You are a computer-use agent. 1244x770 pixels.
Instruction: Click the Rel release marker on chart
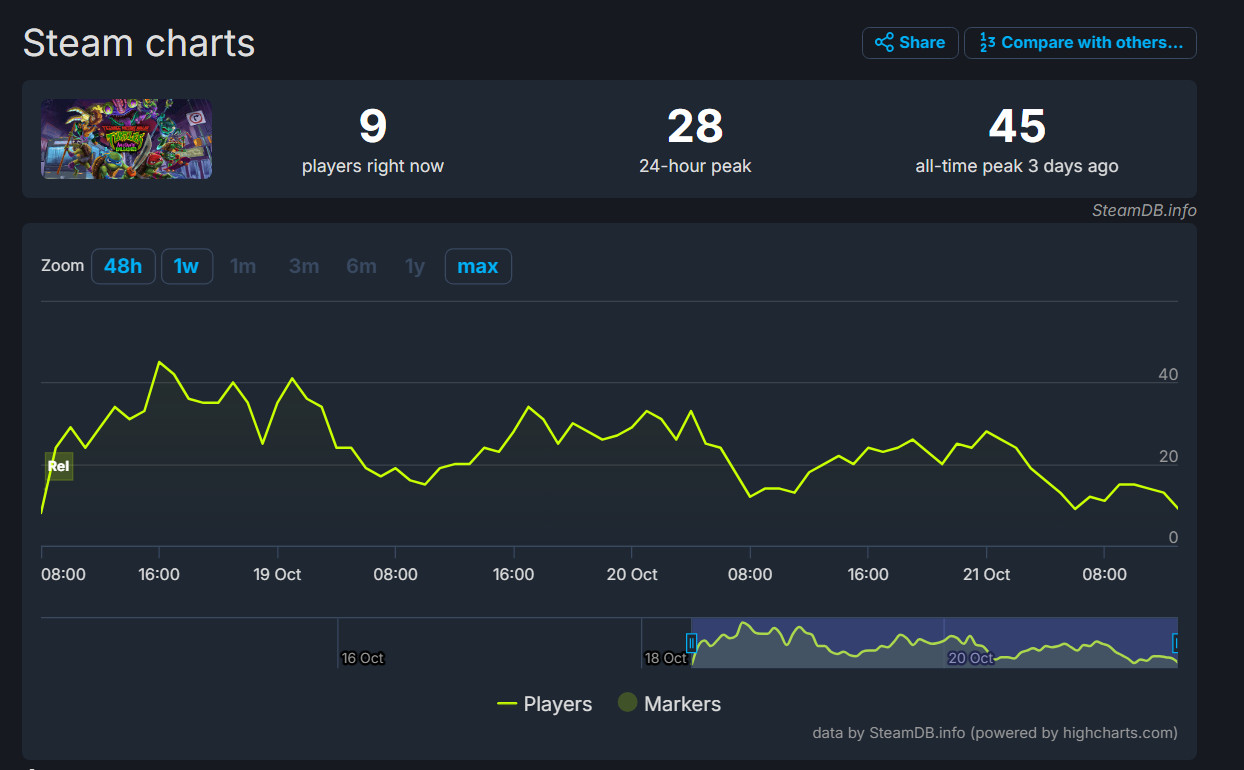[59, 466]
